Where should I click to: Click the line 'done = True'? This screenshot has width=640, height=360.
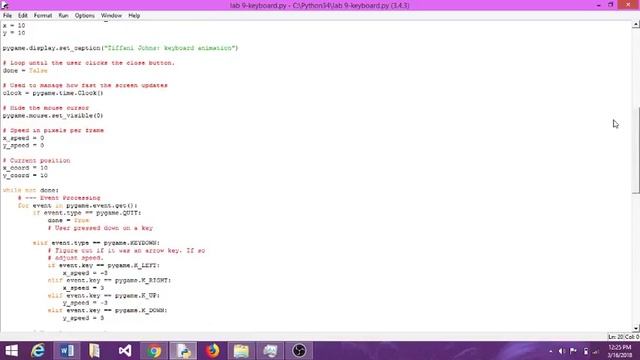coord(68,220)
